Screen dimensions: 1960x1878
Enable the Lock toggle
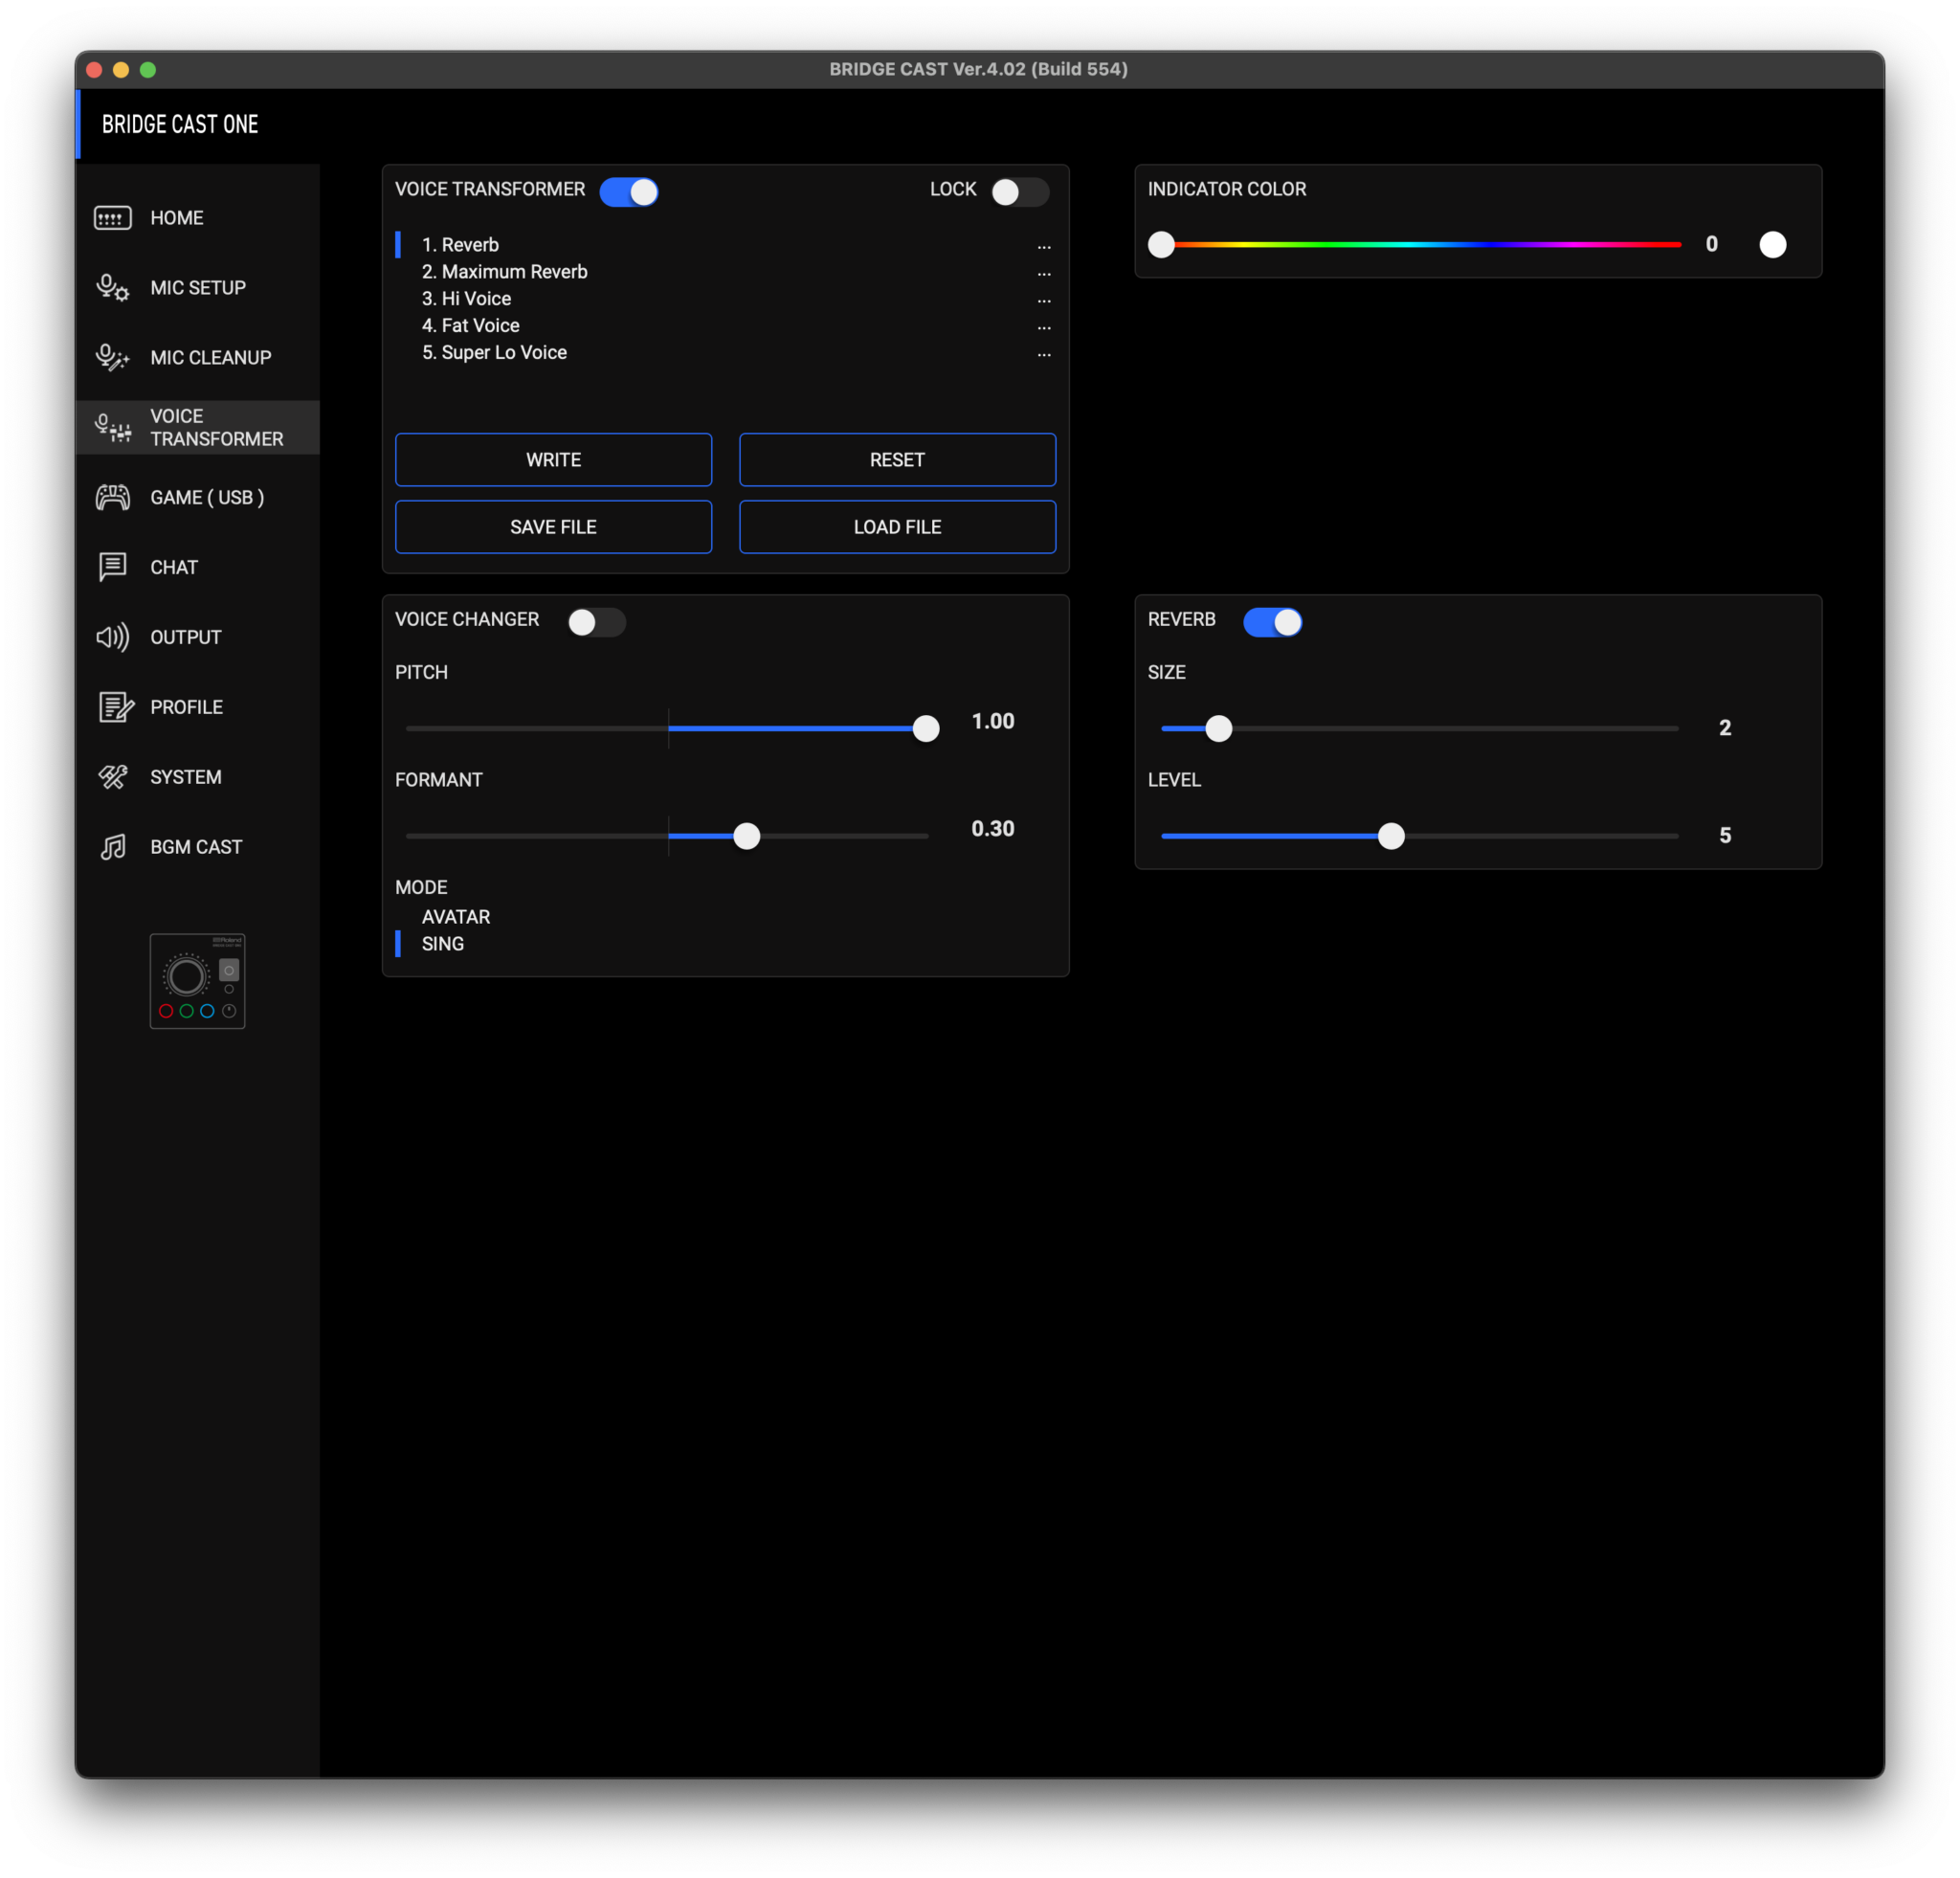(1019, 191)
